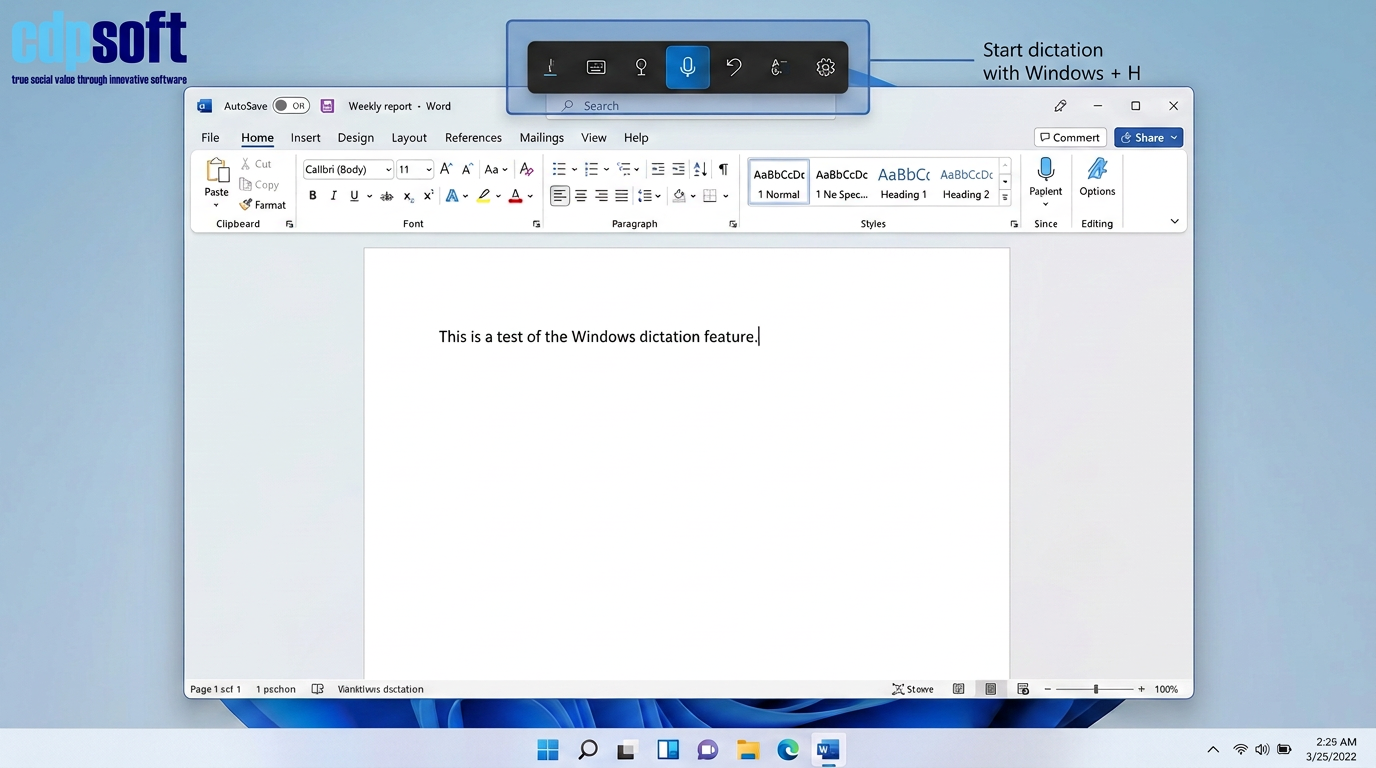Click the Paste clipboard icon
The image size is (1376, 768).
(217, 172)
